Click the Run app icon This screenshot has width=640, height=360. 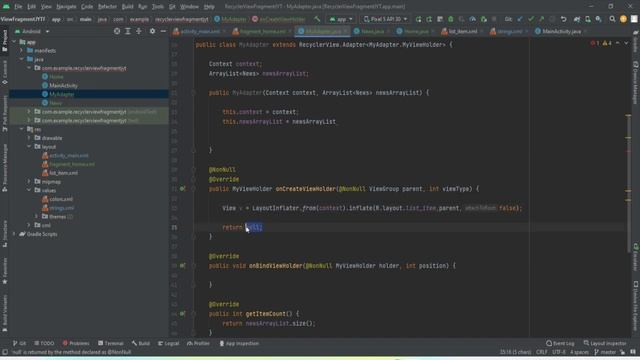coord(418,19)
